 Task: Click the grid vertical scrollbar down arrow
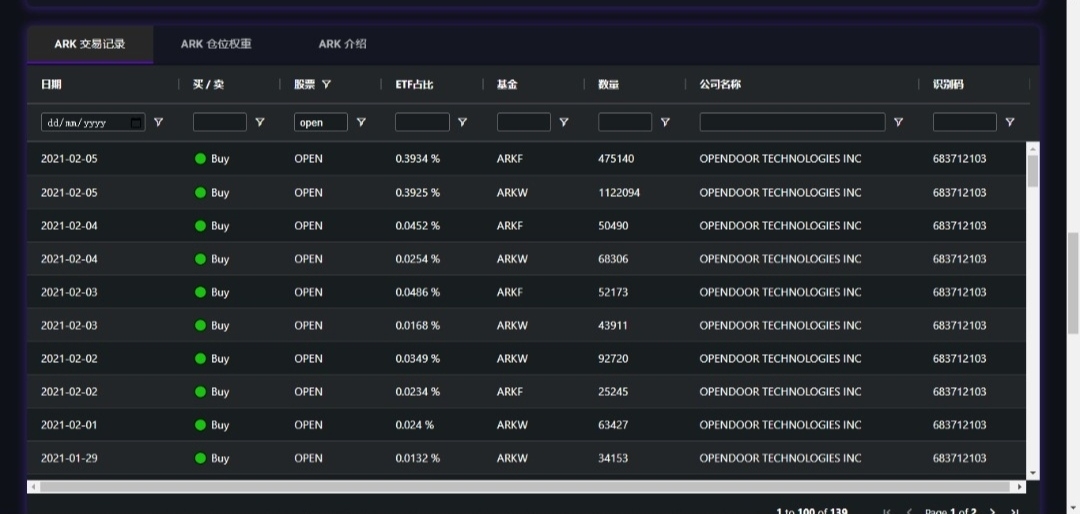coord(1032,473)
